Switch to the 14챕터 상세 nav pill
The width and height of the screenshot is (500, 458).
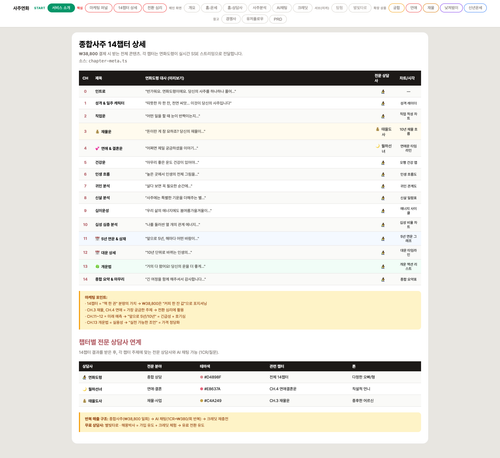click(128, 8)
